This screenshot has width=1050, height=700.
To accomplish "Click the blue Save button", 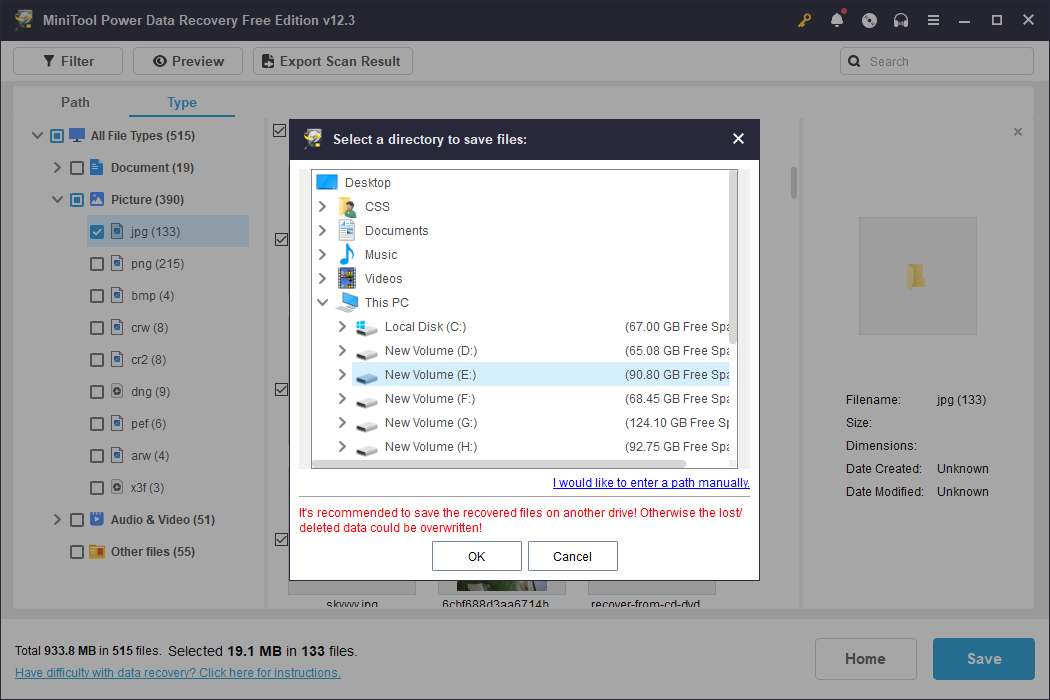I will click(x=984, y=658).
